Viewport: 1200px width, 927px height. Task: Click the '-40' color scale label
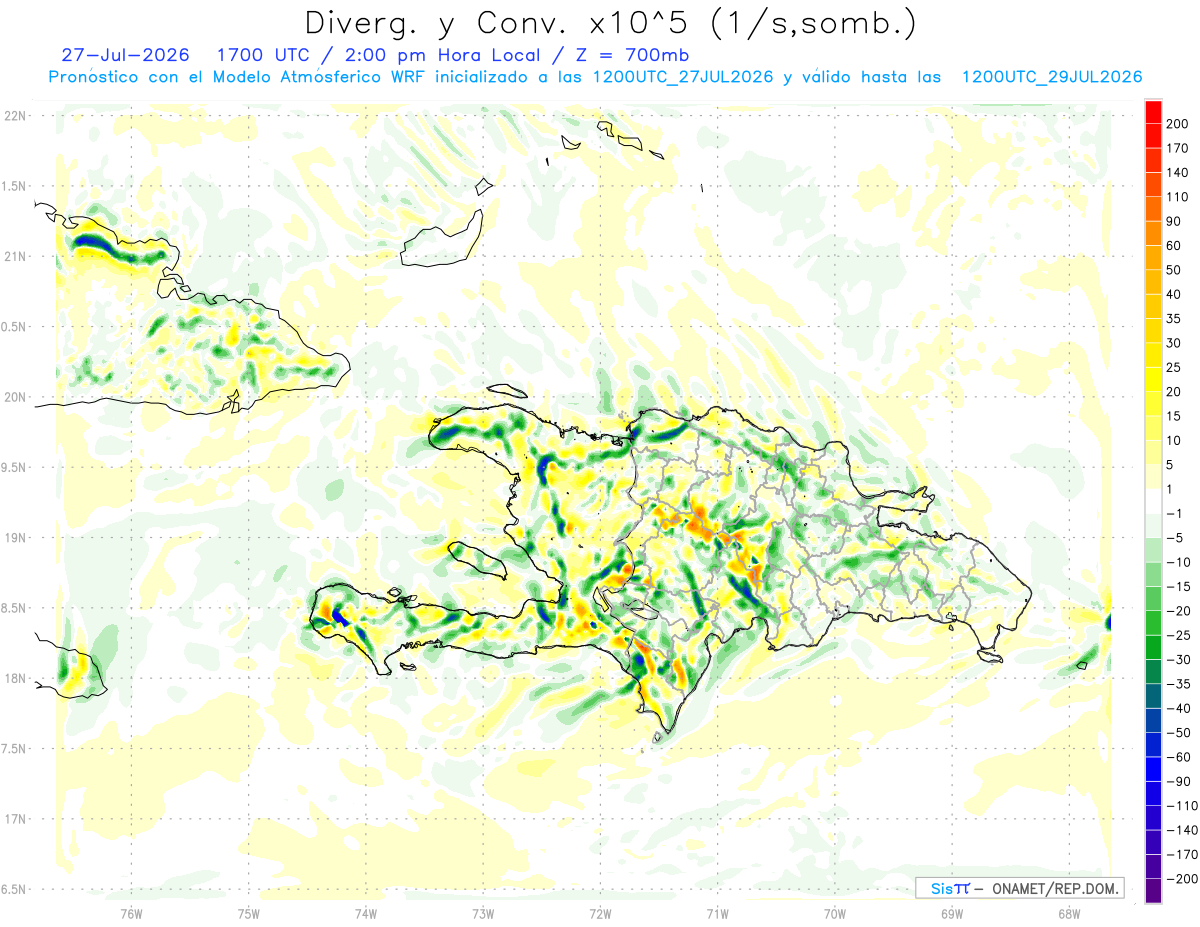click(1178, 708)
